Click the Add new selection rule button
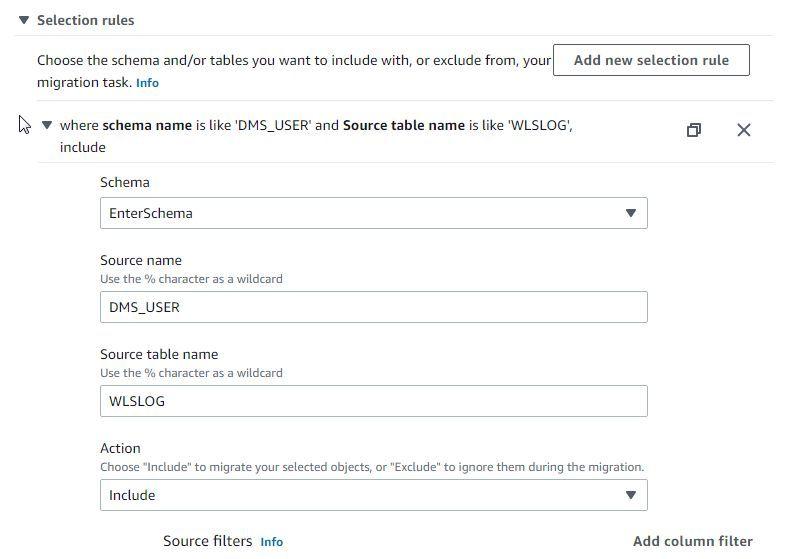Viewport: 790px width, 559px height. (x=651, y=60)
